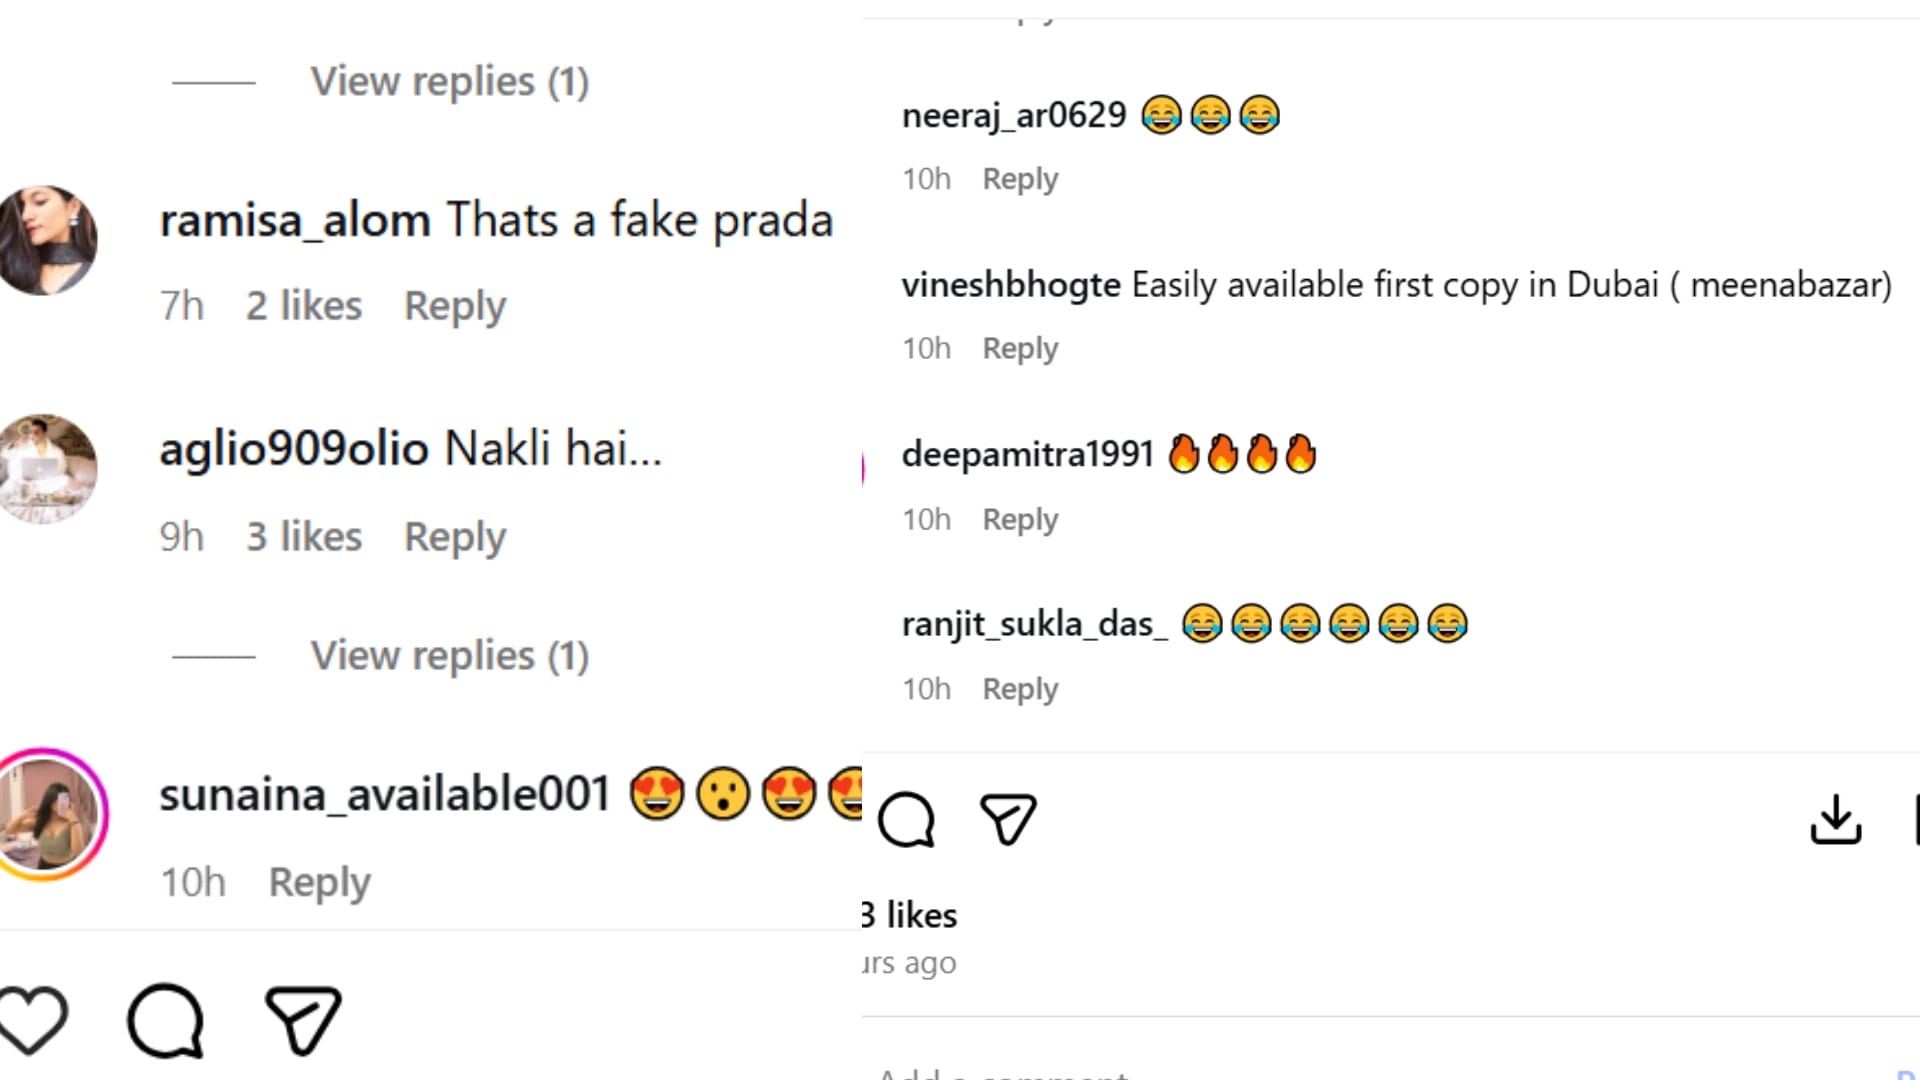This screenshot has height=1080, width=1920.
Task: Open ramisa_alom's profile picture
Action: coord(47,240)
